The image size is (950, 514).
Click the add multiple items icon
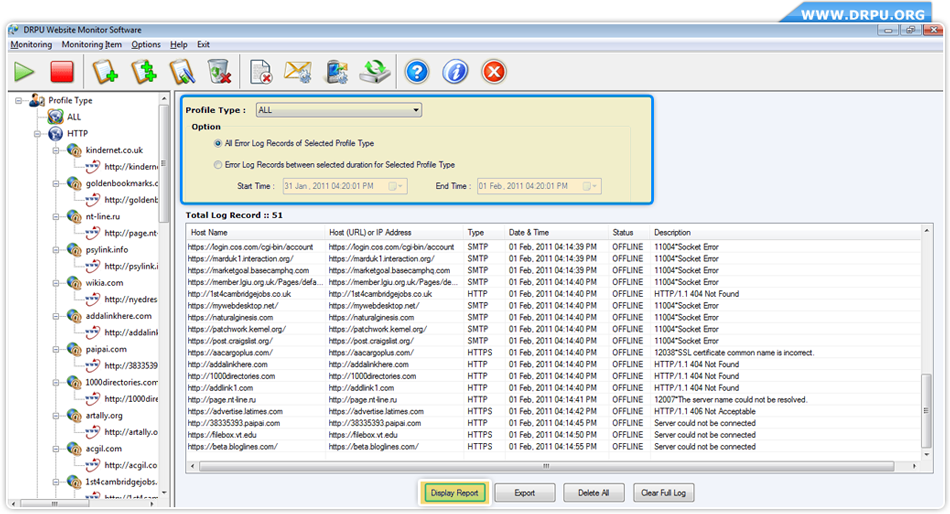(144, 72)
